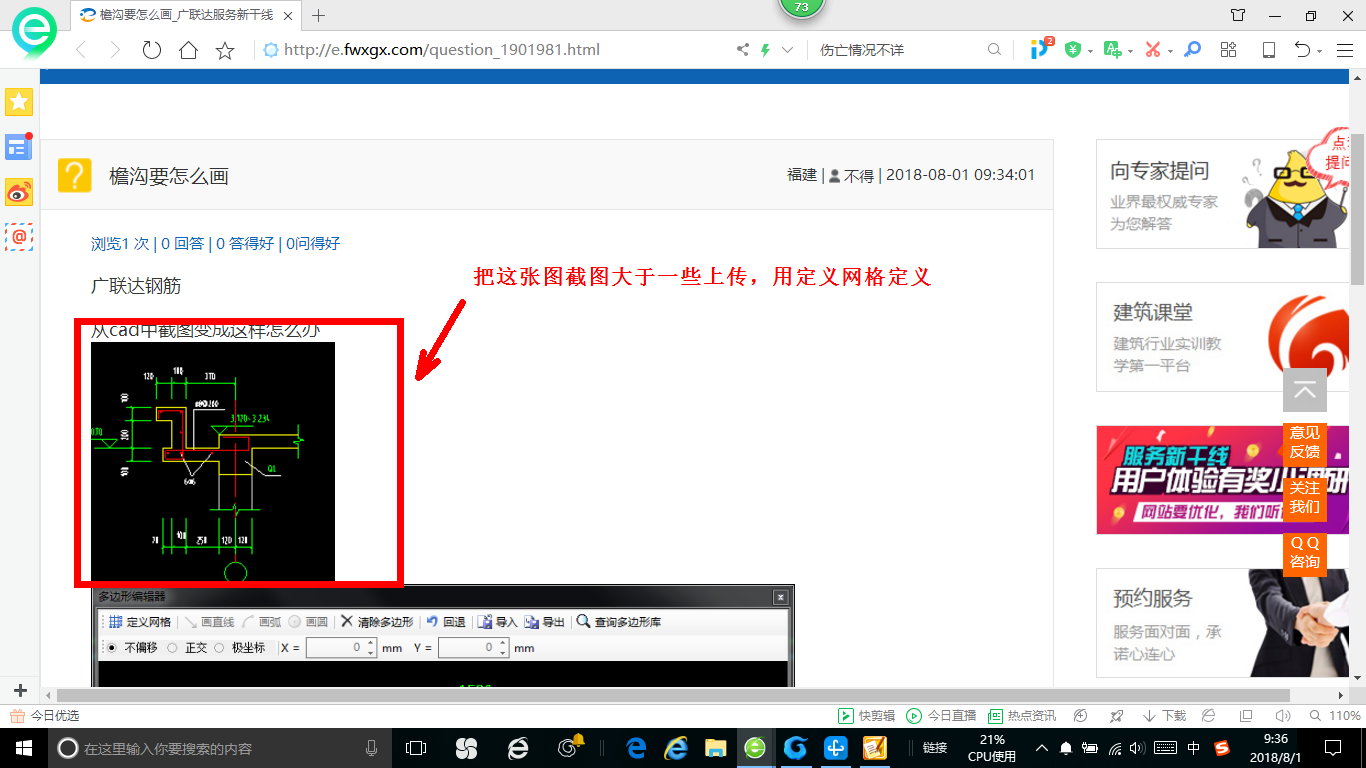Open the CAD gutter drawing thumbnail
Viewport: 1366px width, 768px height.
click(x=213, y=461)
